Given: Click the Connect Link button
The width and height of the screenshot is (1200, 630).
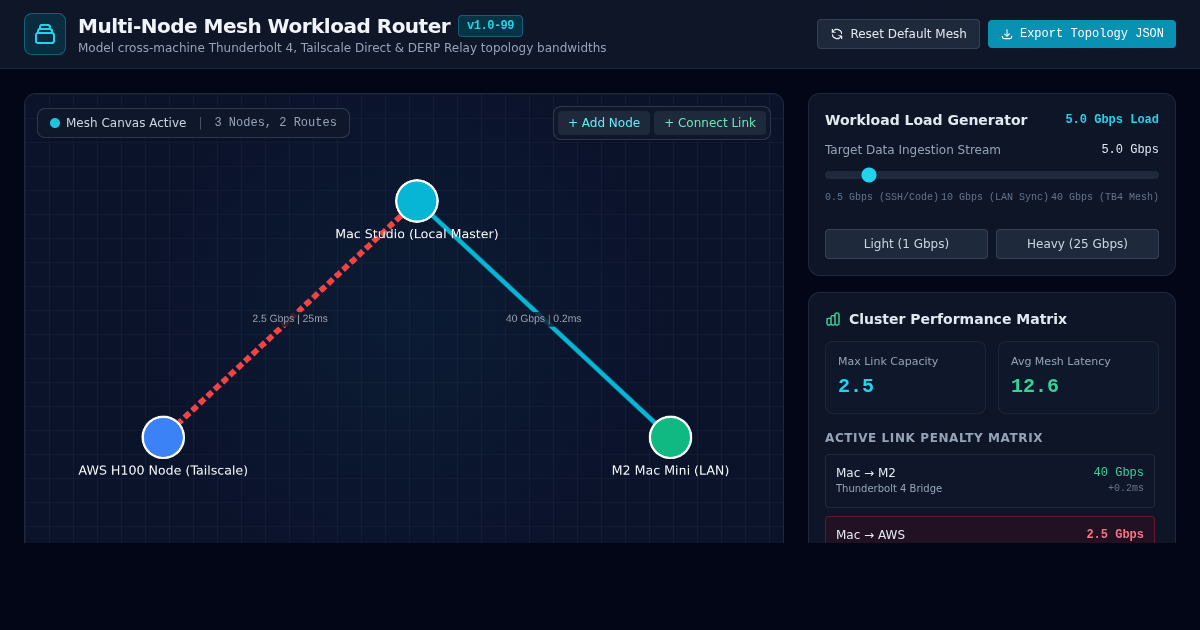Looking at the screenshot, I should (710, 123).
